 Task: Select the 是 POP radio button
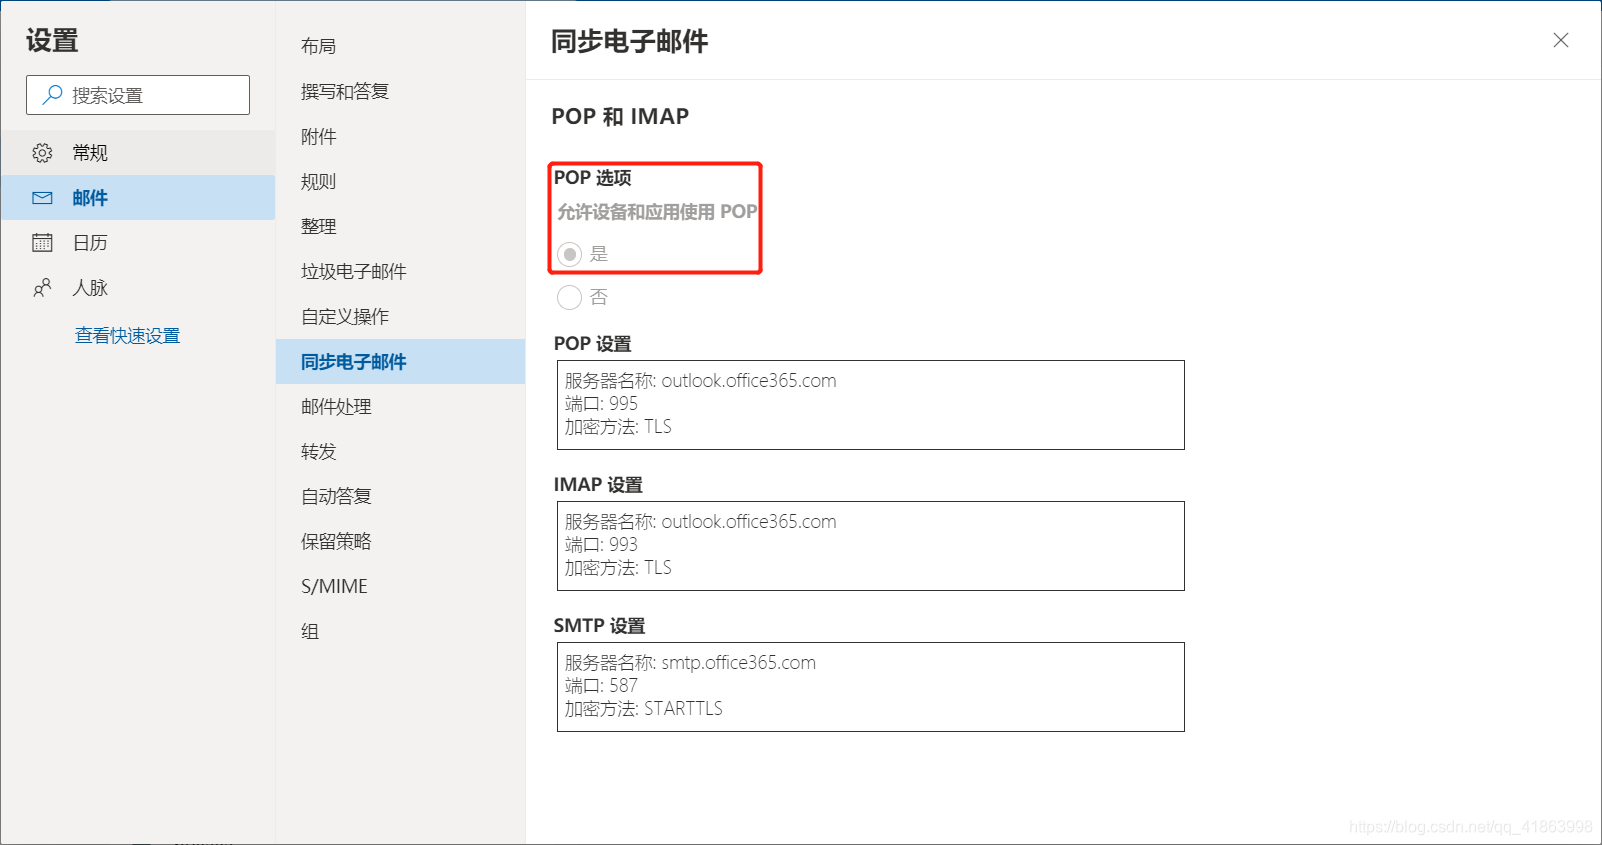point(569,254)
